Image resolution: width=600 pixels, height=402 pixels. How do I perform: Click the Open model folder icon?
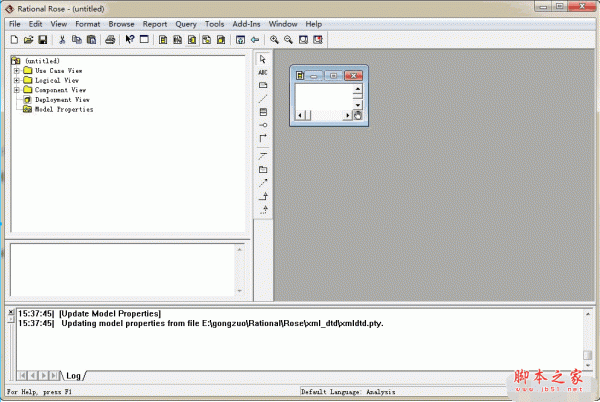[x=28, y=39]
